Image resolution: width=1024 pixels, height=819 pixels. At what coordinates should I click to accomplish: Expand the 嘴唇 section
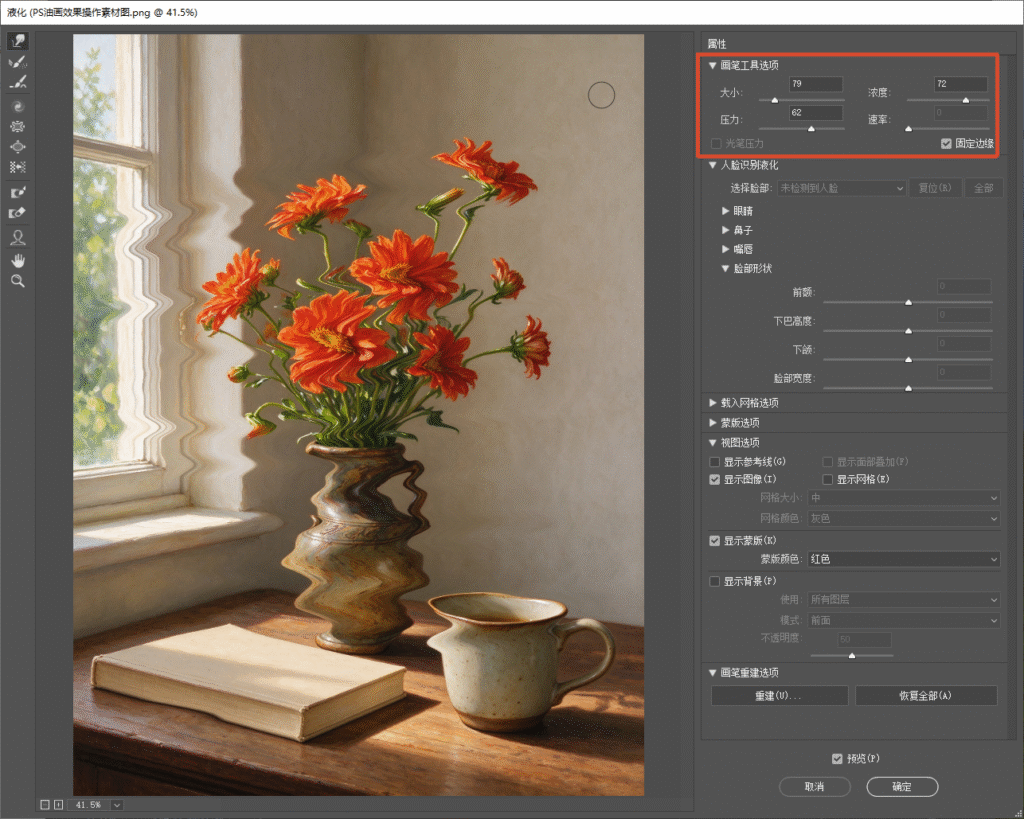[x=725, y=249]
